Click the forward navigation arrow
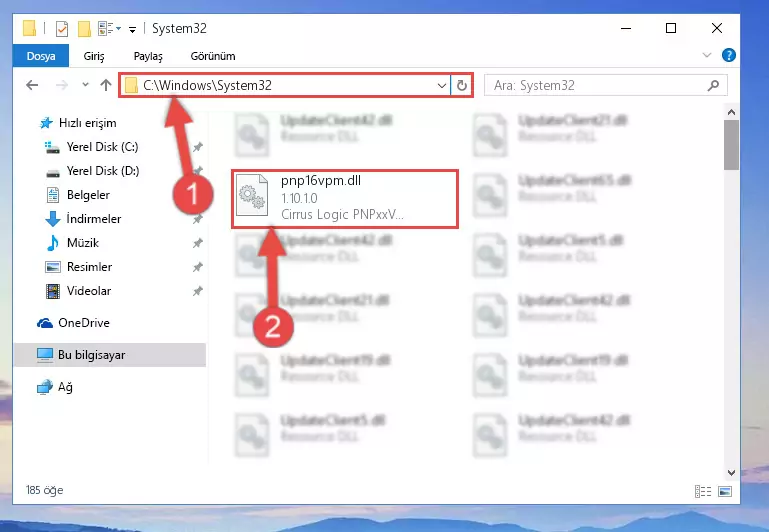The width and height of the screenshot is (769, 532). pyautogui.click(x=62, y=85)
